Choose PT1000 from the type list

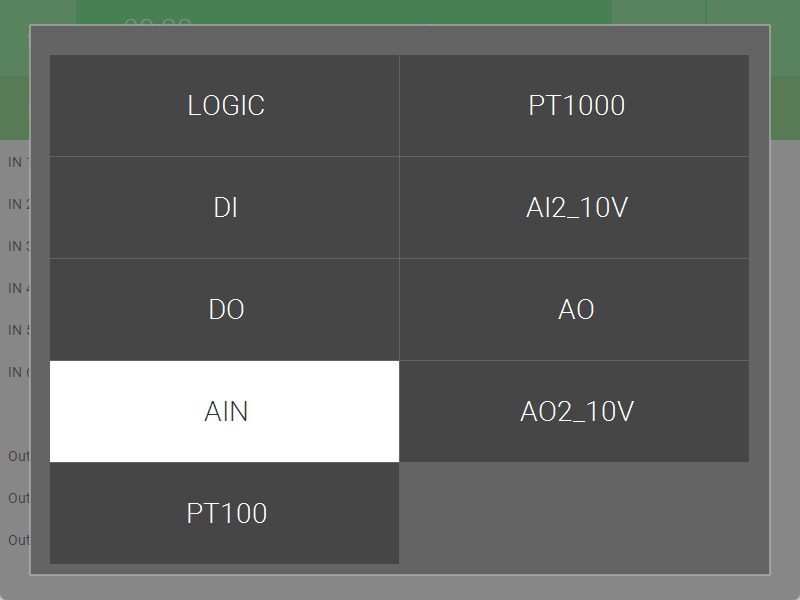(575, 106)
